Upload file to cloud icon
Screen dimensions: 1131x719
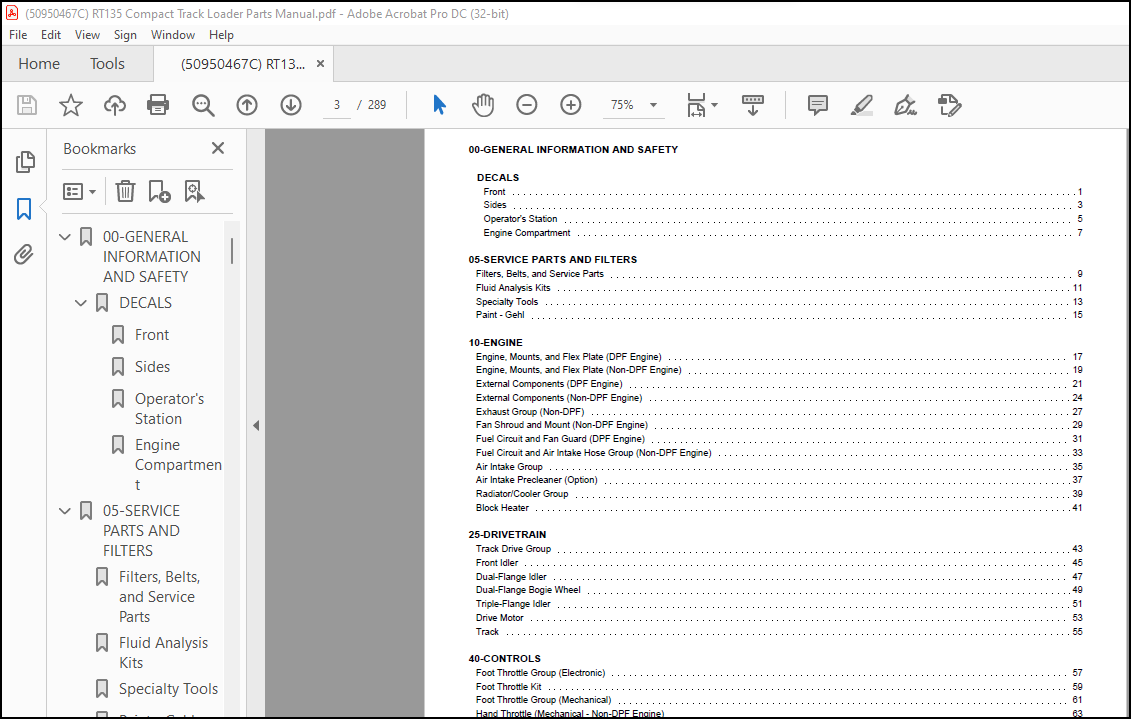115,105
